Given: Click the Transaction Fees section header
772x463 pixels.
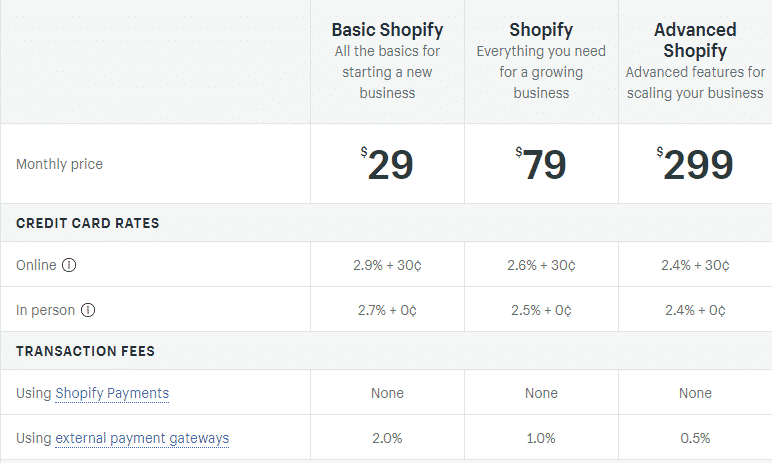Looking at the screenshot, I should (85, 352).
